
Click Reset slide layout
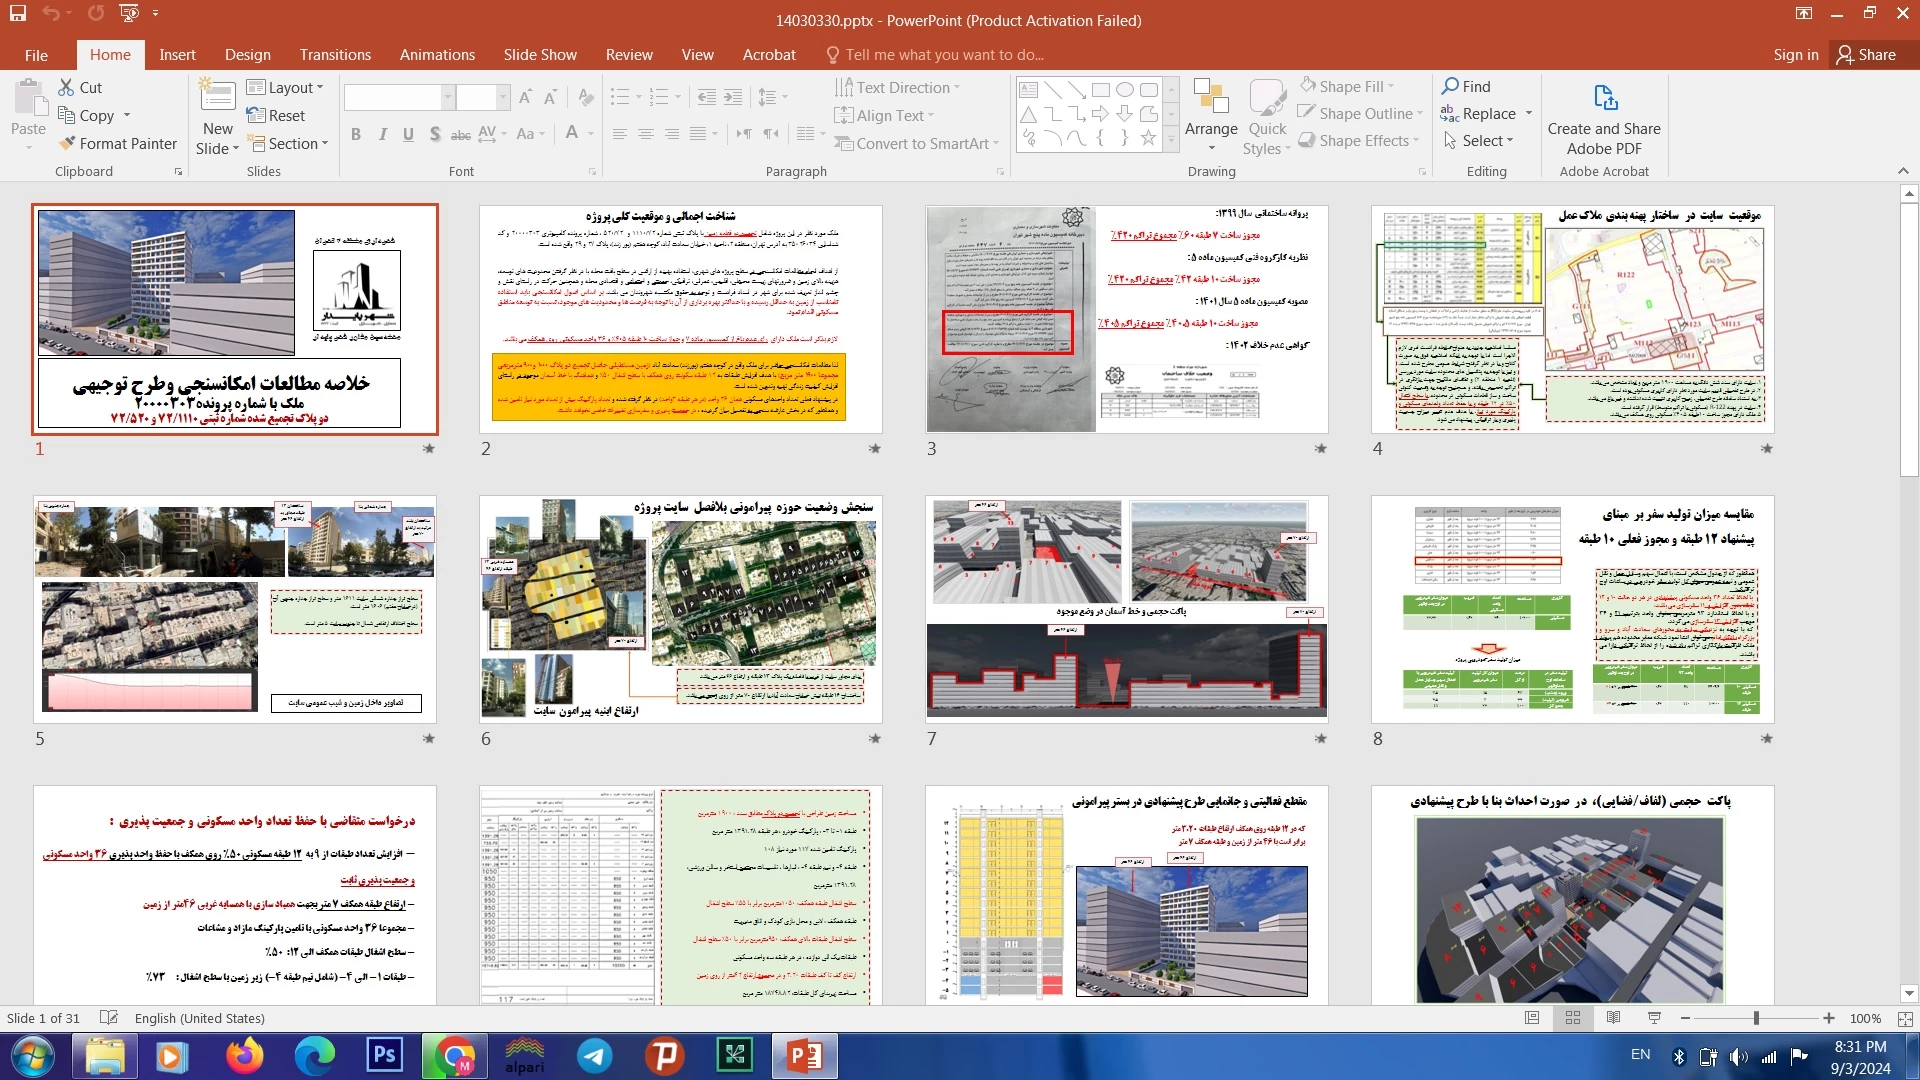pyautogui.click(x=276, y=115)
